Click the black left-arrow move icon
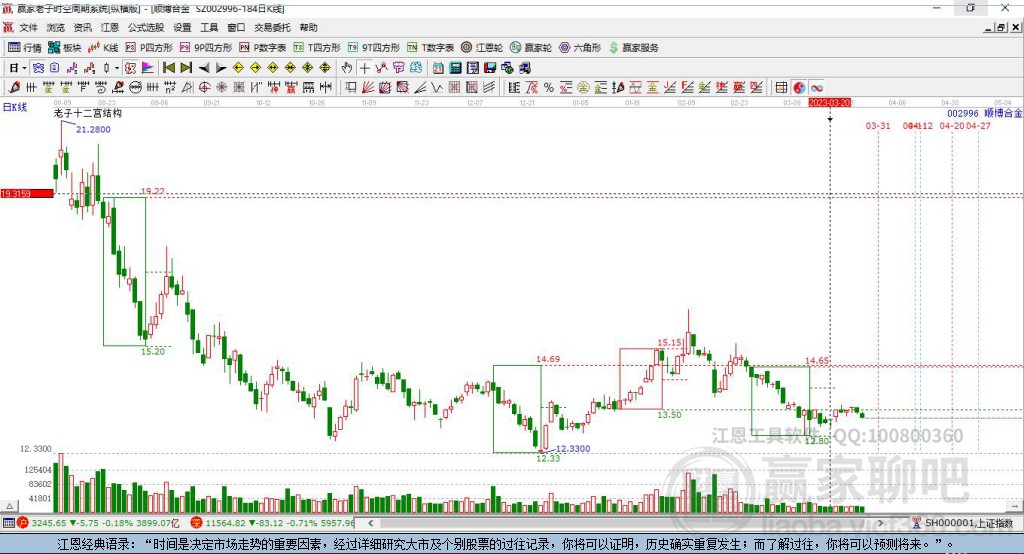This screenshot has width=1024, height=554. click(204, 68)
